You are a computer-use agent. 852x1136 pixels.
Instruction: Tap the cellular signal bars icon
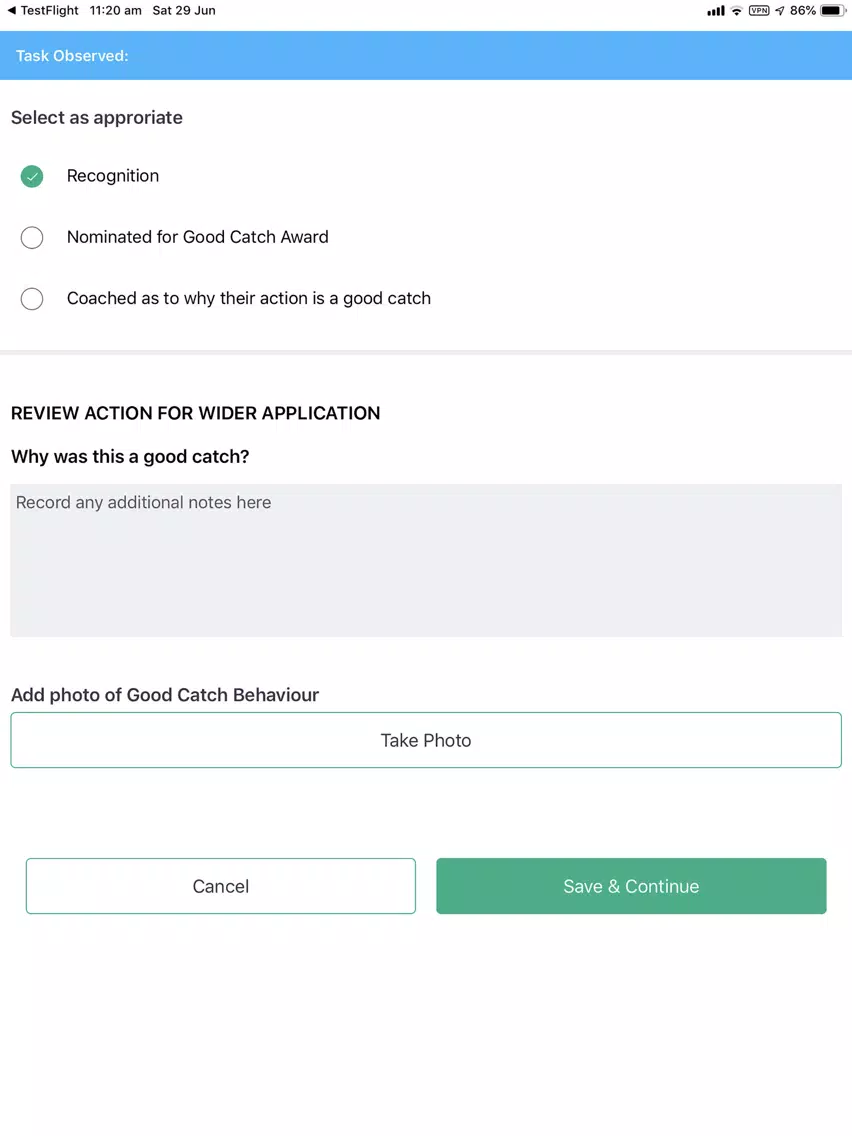point(716,11)
